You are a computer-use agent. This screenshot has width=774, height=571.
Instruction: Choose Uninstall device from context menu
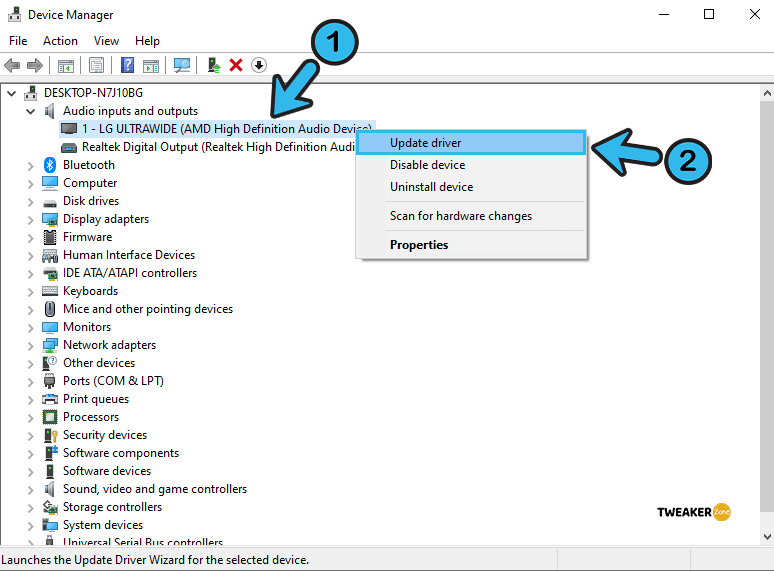point(471,187)
